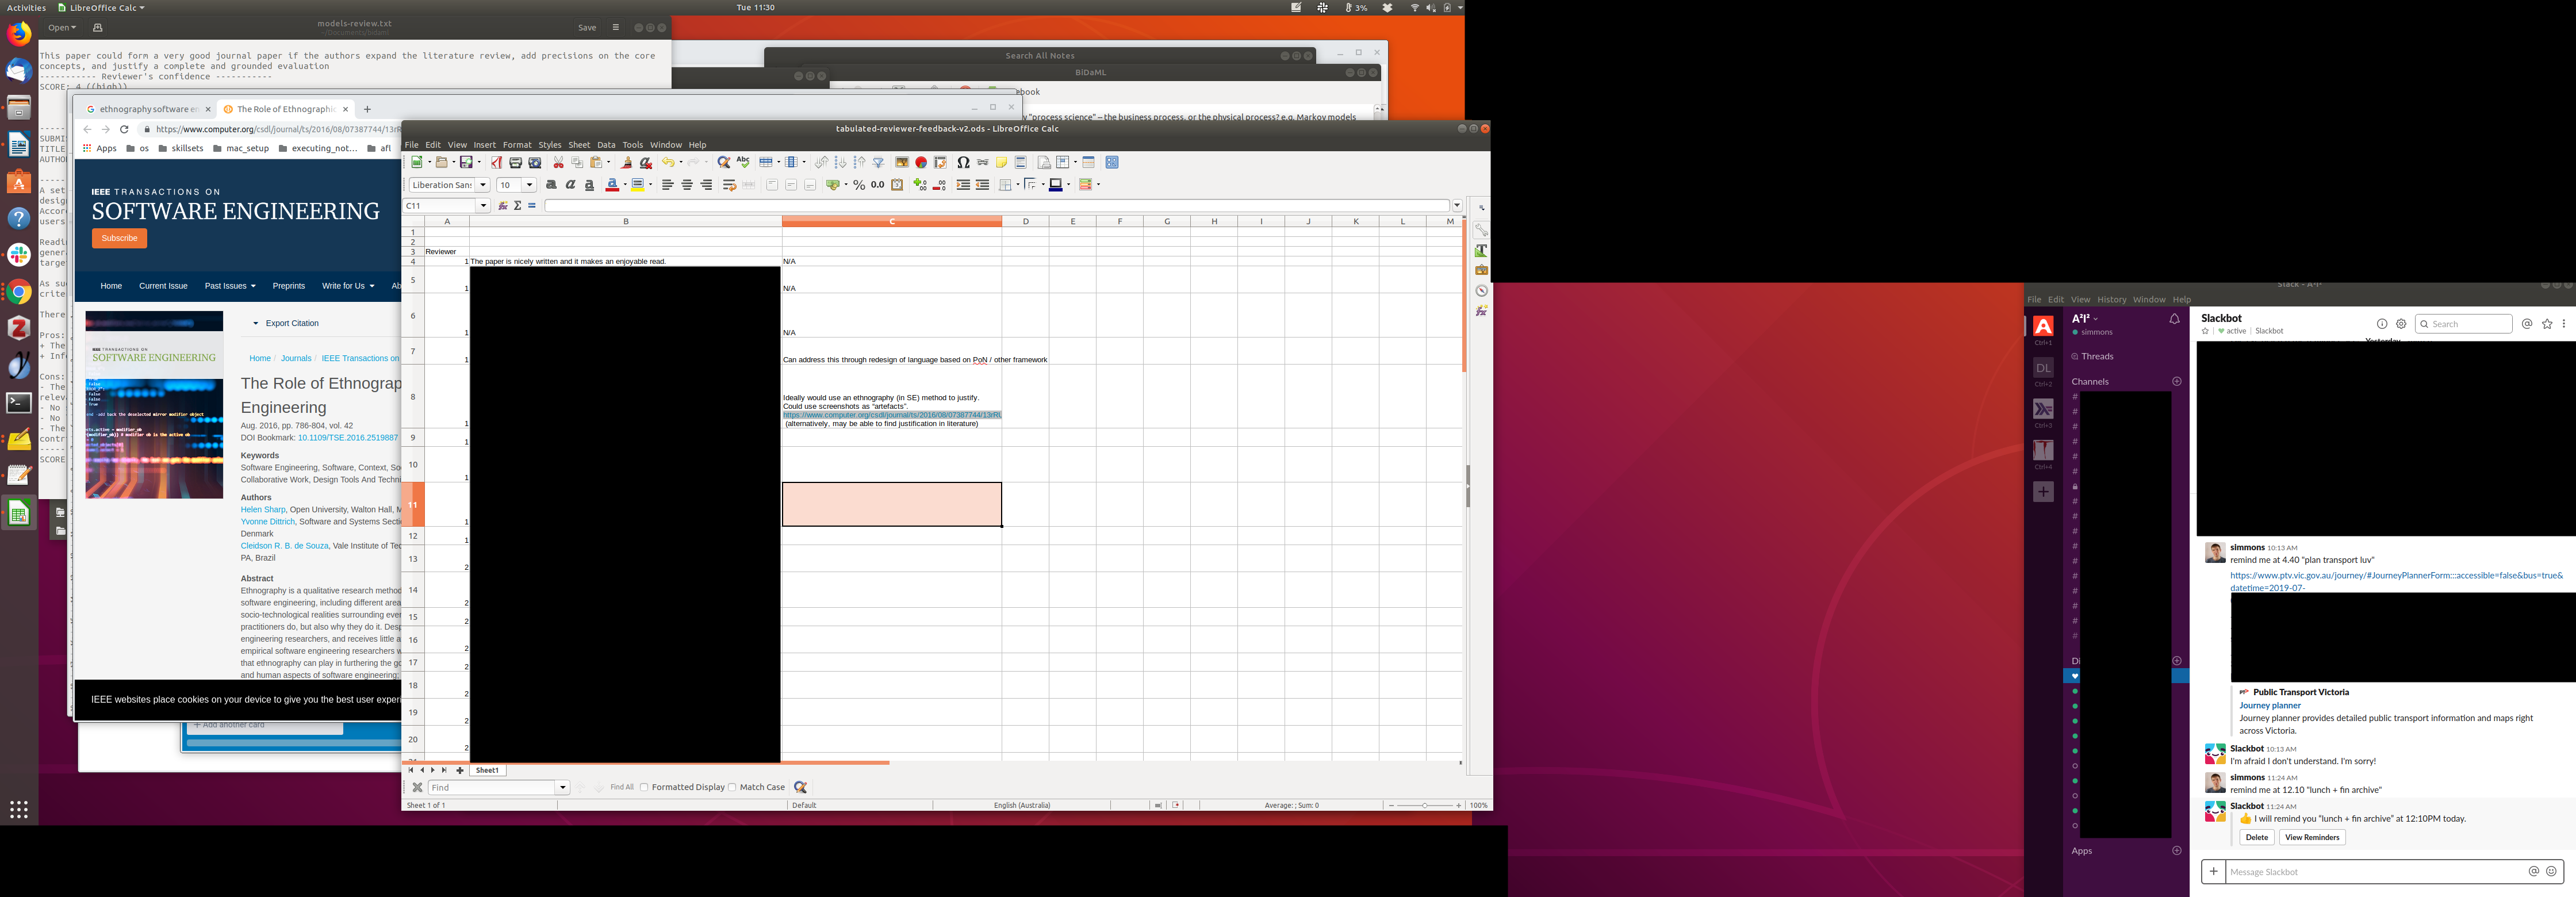
Task: Click the Insert Chart icon
Action: (921, 162)
